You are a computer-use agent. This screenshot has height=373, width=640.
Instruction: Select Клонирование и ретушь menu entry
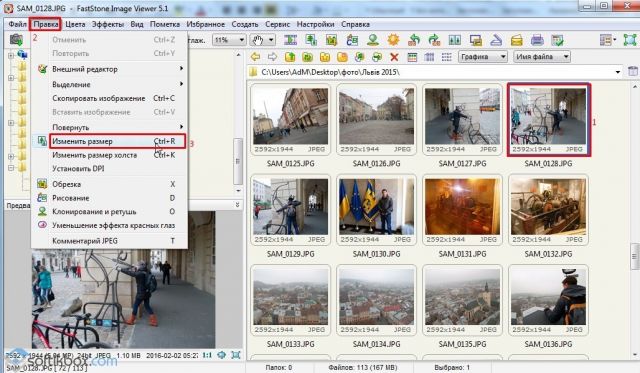coord(109,211)
